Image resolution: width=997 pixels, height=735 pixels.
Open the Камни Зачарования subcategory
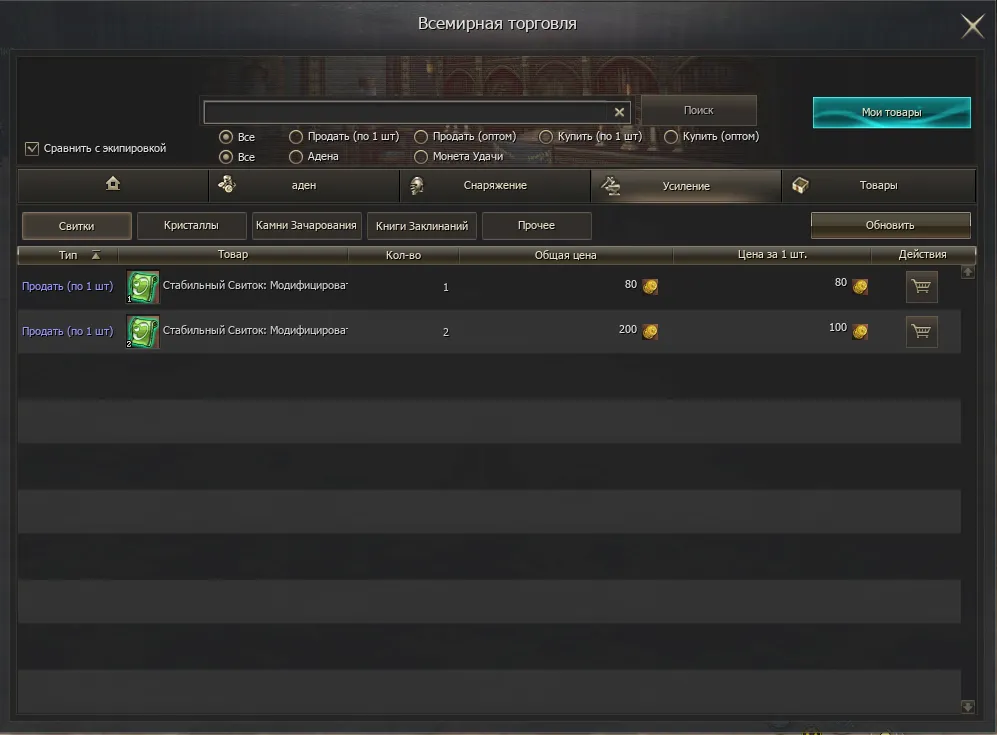coord(306,226)
